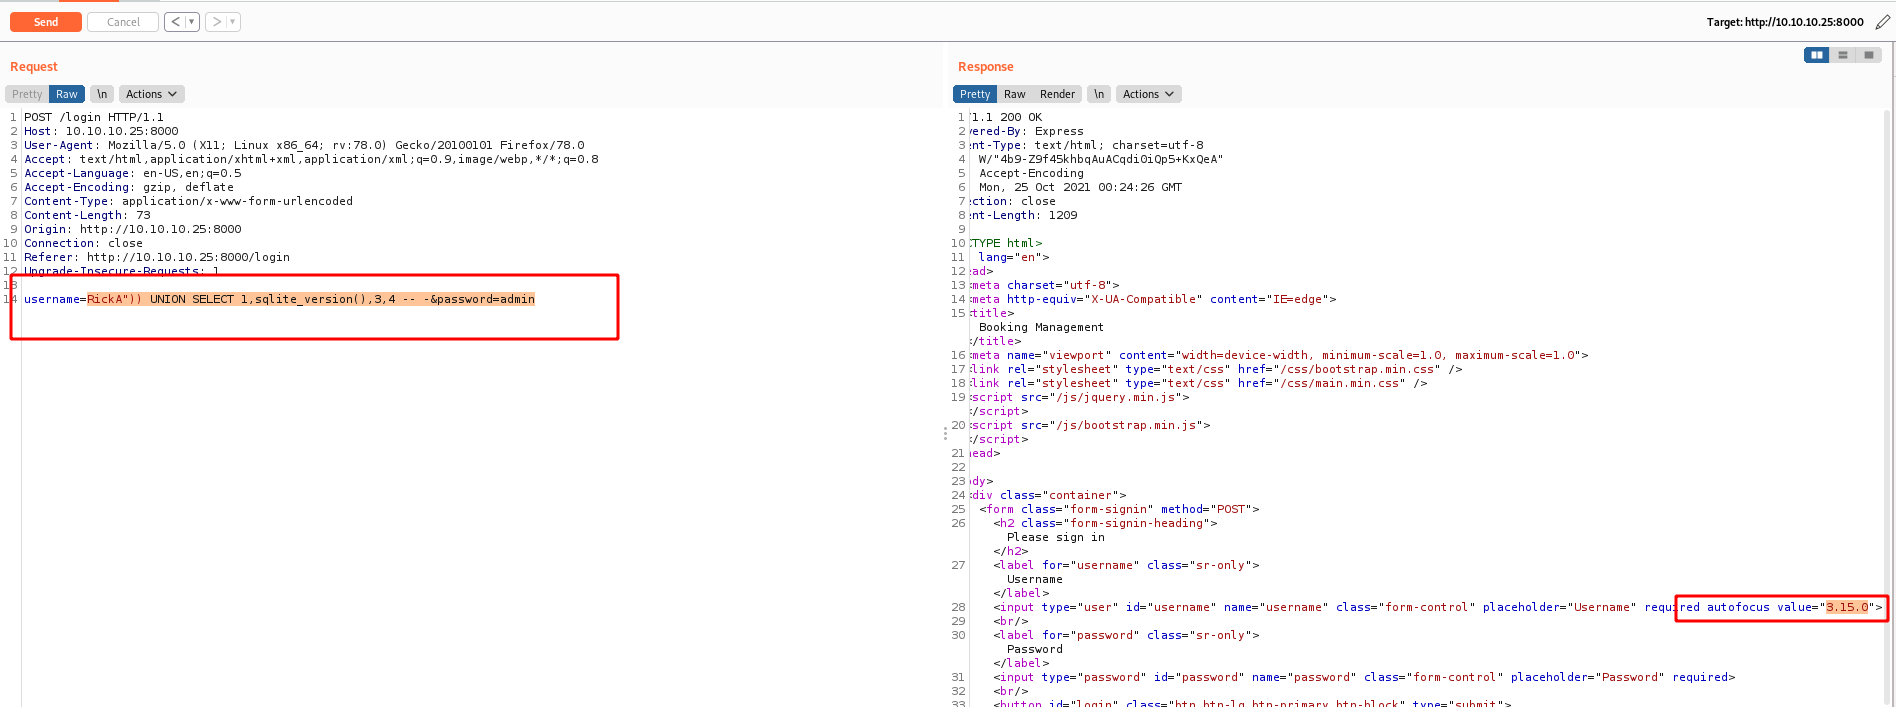Screen dimensions: 1896x707
Task: Open the Render tab in the Response pane
Action: (x=1057, y=94)
